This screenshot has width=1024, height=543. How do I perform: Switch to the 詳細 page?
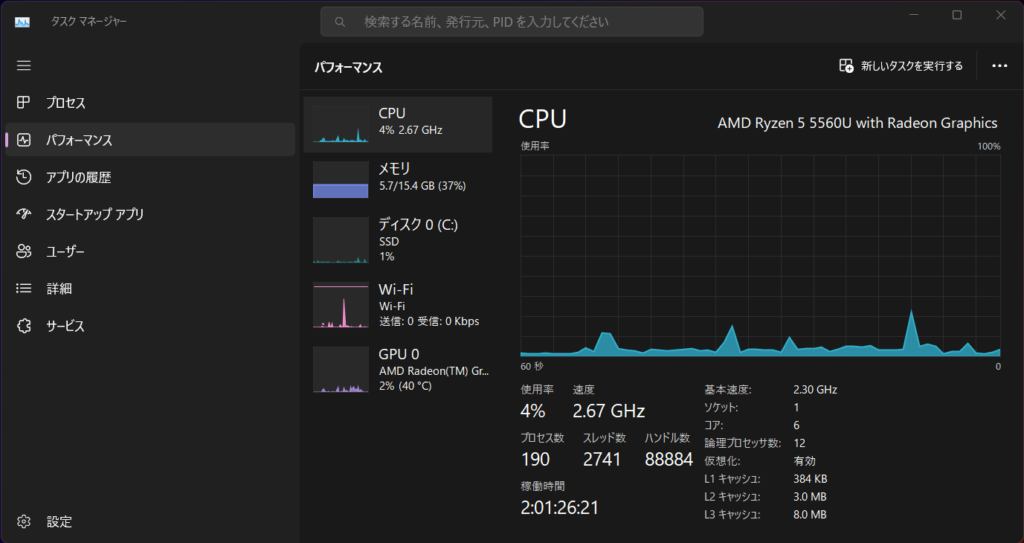pos(59,288)
